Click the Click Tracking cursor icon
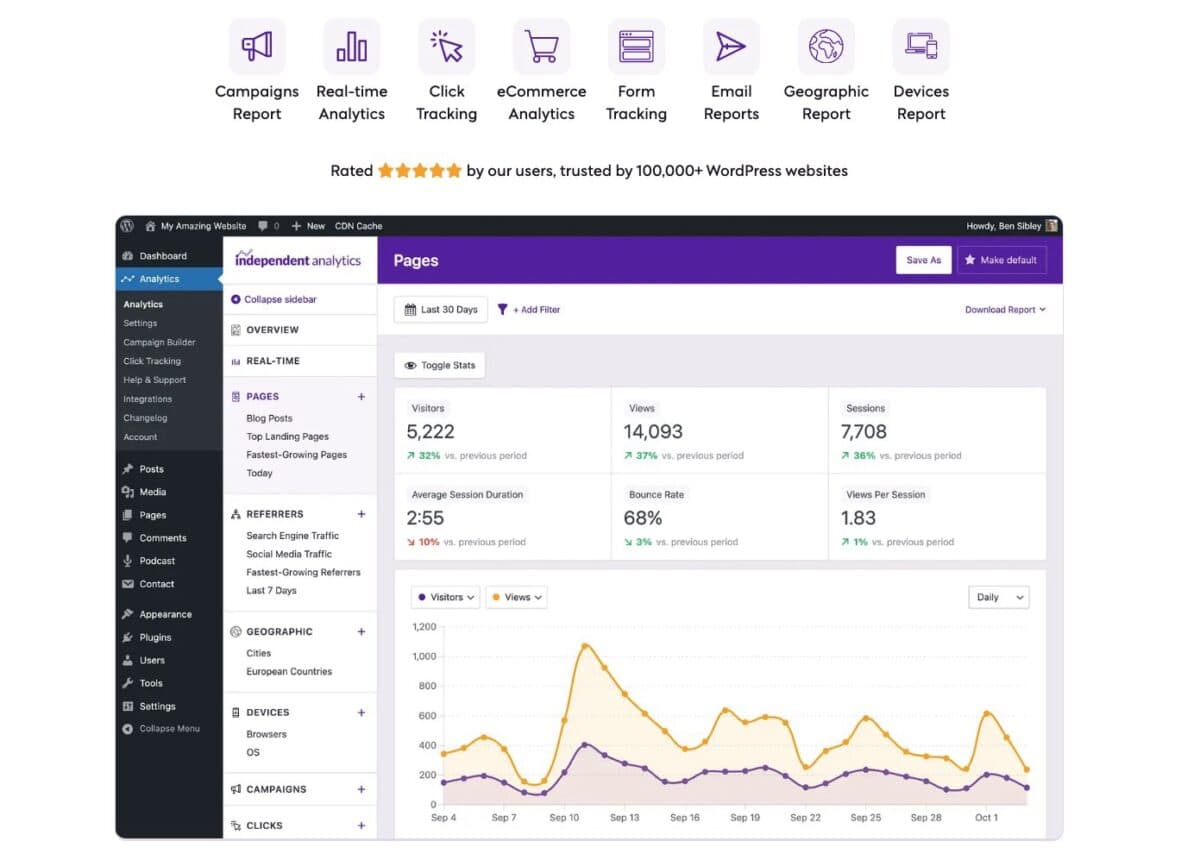The width and height of the screenshot is (1200, 860). tap(446, 47)
